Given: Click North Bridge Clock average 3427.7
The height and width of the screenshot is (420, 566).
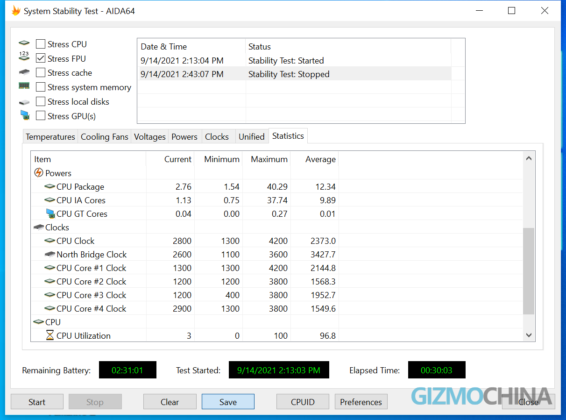Looking at the screenshot, I should click(x=323, y=254).
